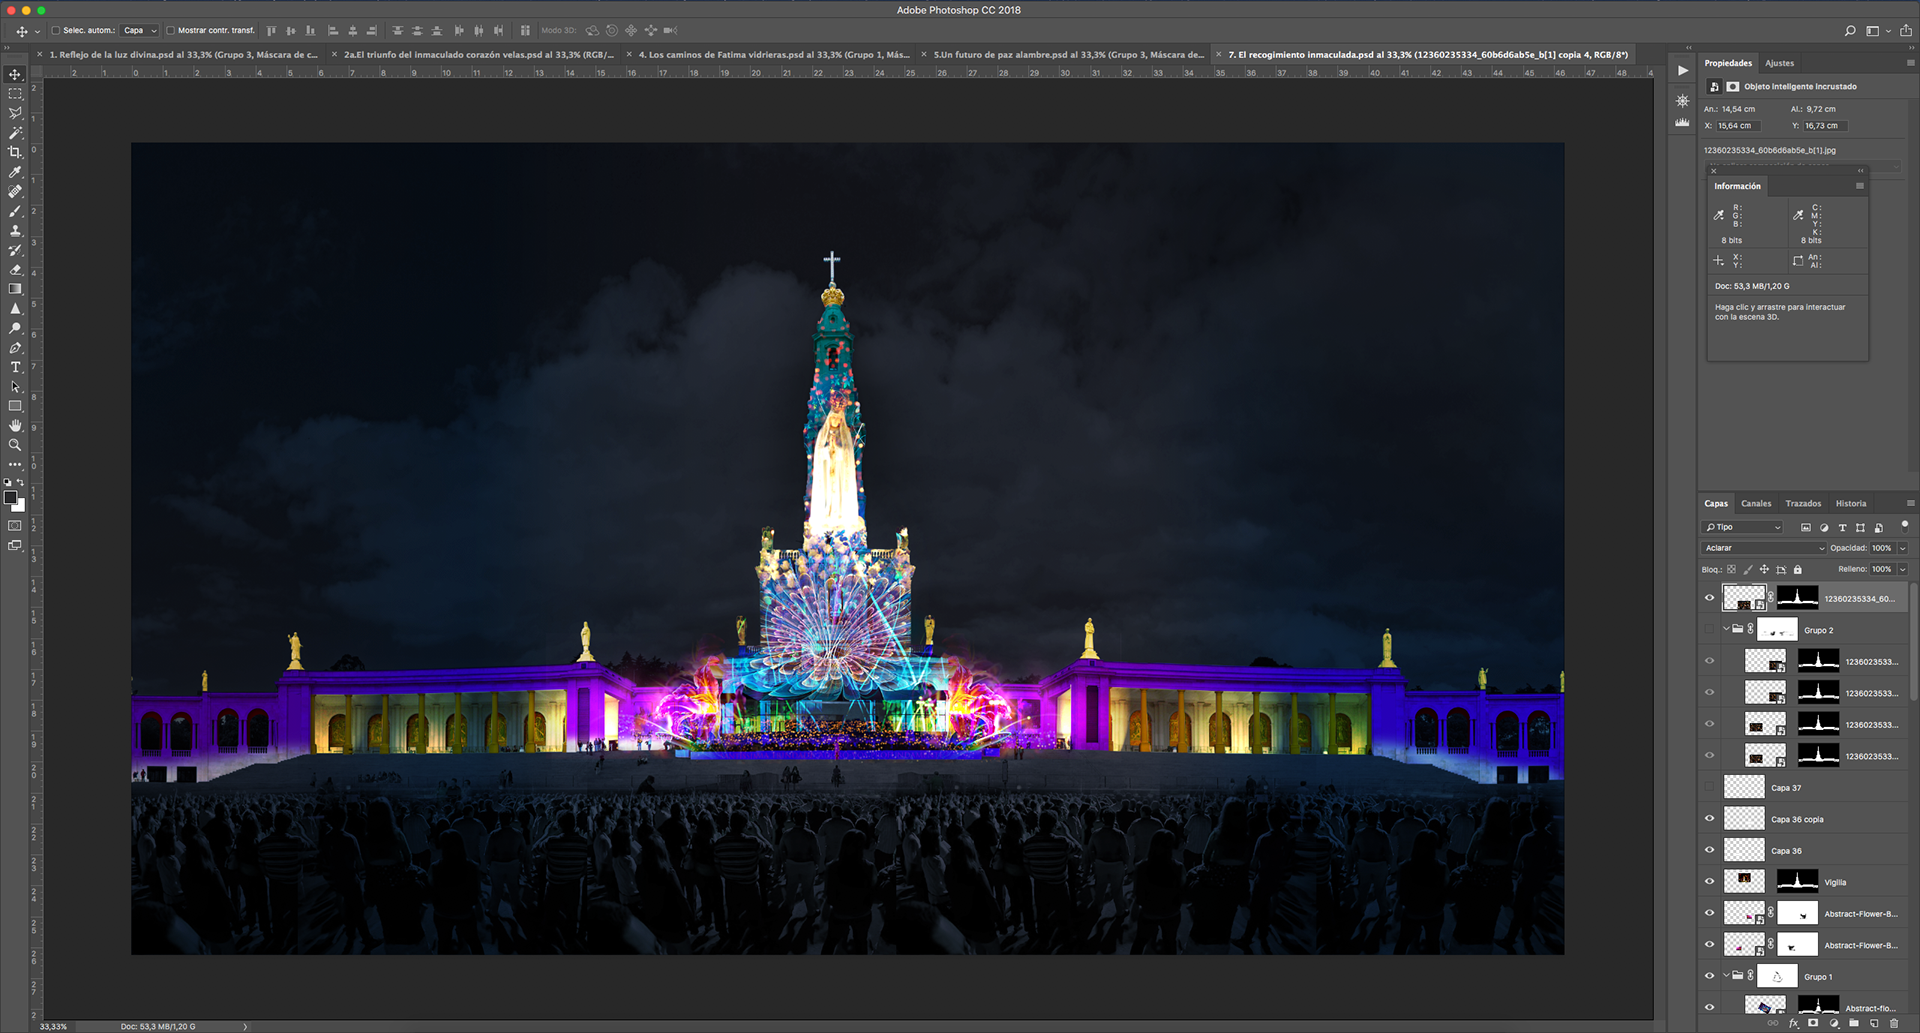This screenshot has width=1920, height=1033.
Task: Toggle Quick Mask mode
Action: (x=15, y=526)
